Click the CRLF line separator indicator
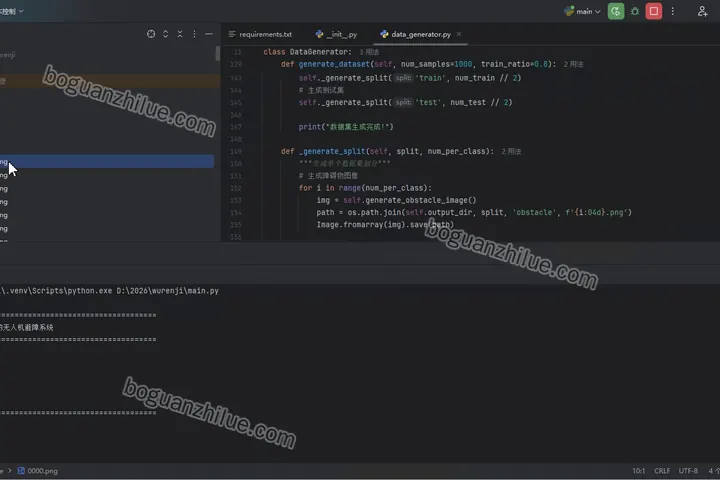 click(662, 471)
